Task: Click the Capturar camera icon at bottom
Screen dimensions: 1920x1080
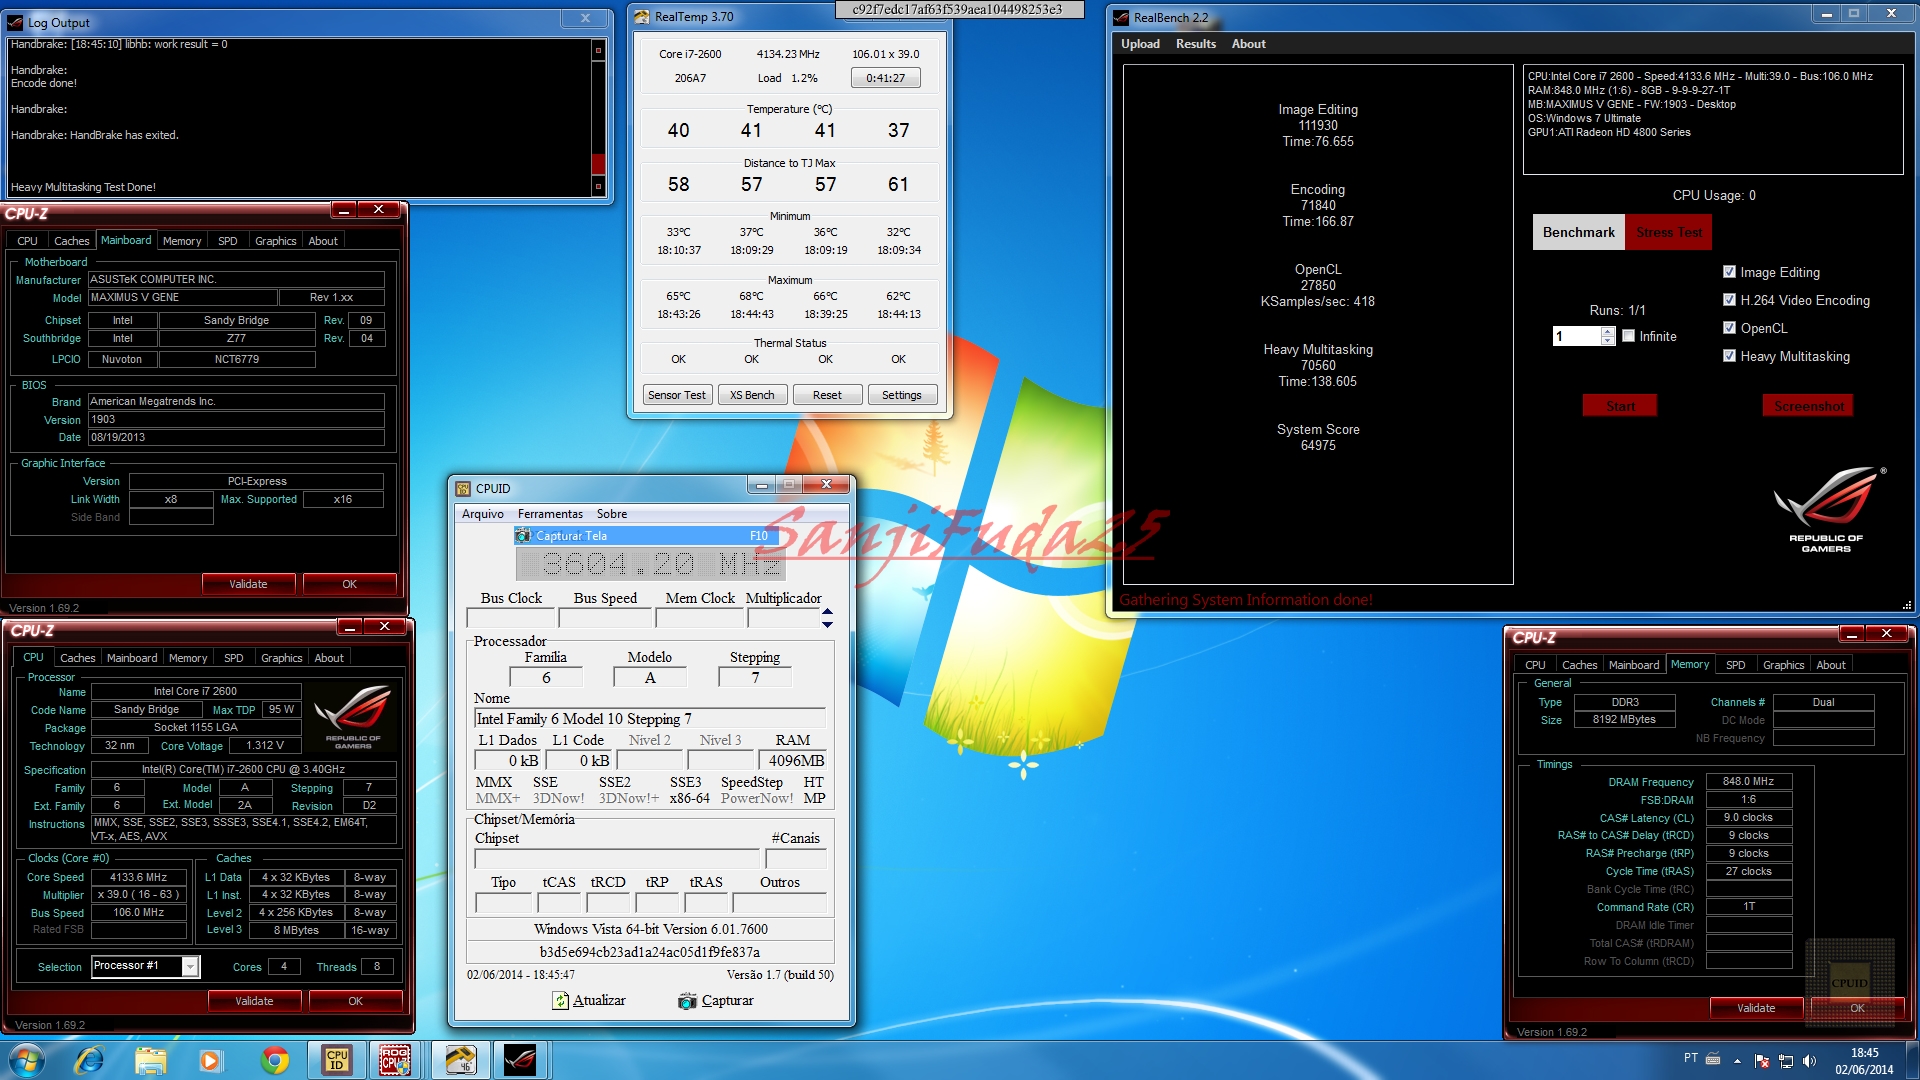Action: 687,1000
